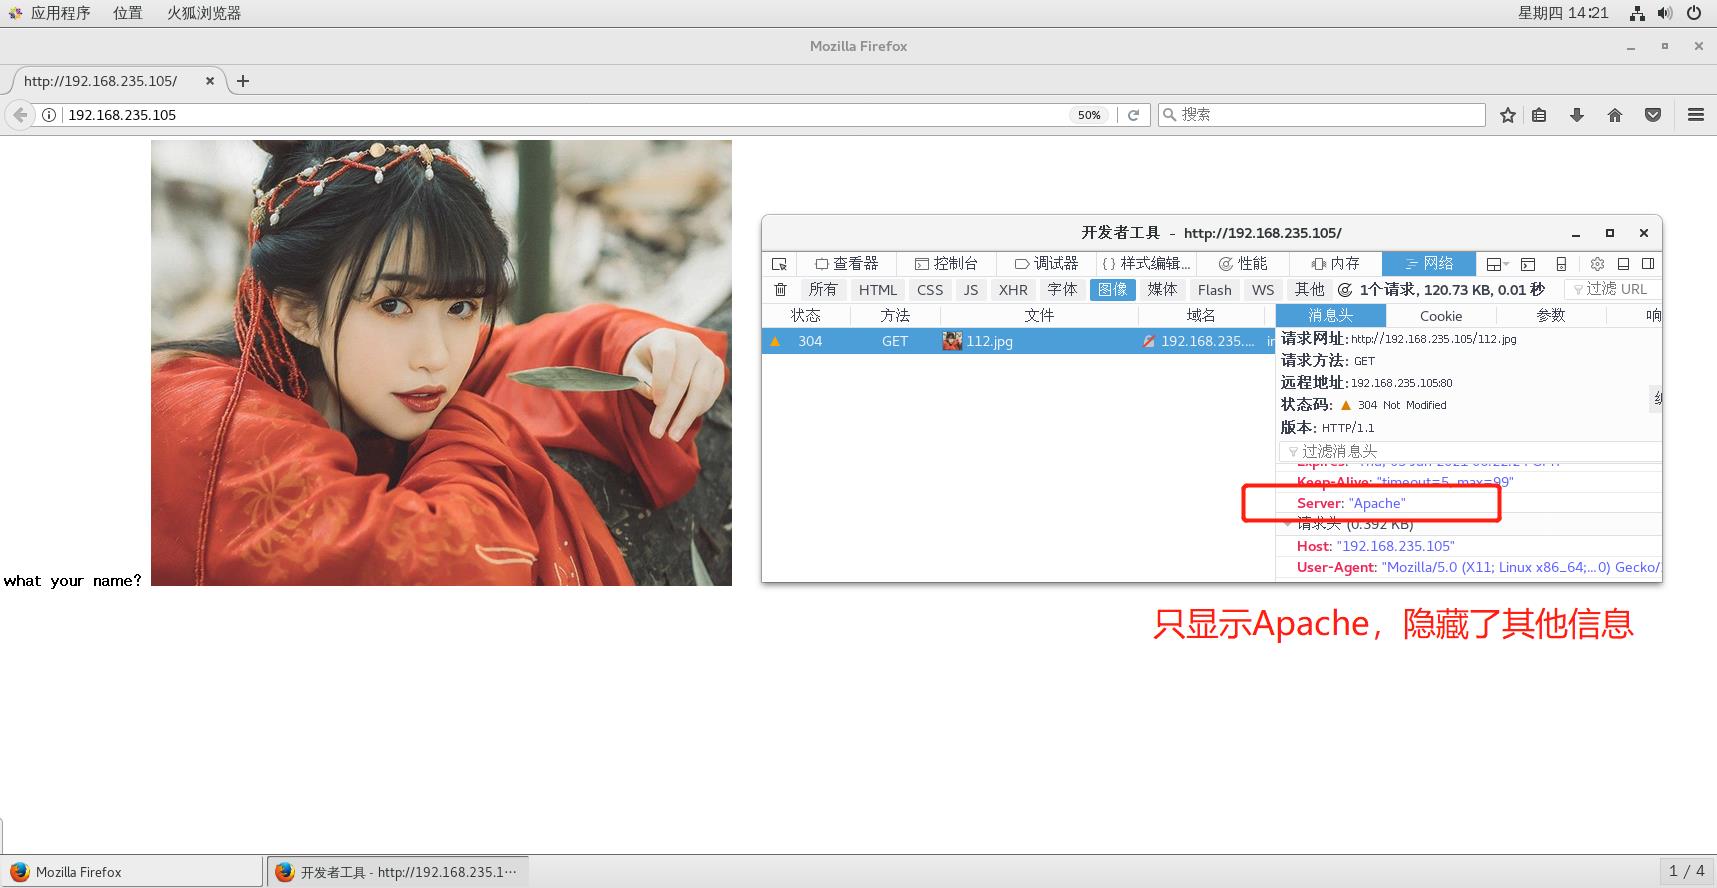This screenshot has width=1717, height=888.
Task: Open the downloads arrow icon
Action: click(1577, 115)
